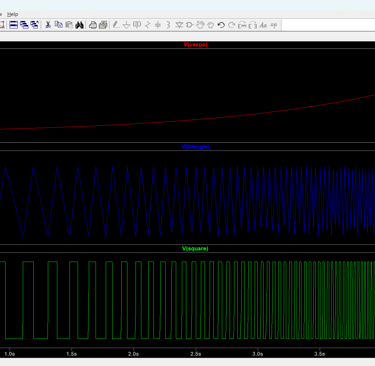
Task: Click the 3.5s time axis label
Action: (320, 354)
